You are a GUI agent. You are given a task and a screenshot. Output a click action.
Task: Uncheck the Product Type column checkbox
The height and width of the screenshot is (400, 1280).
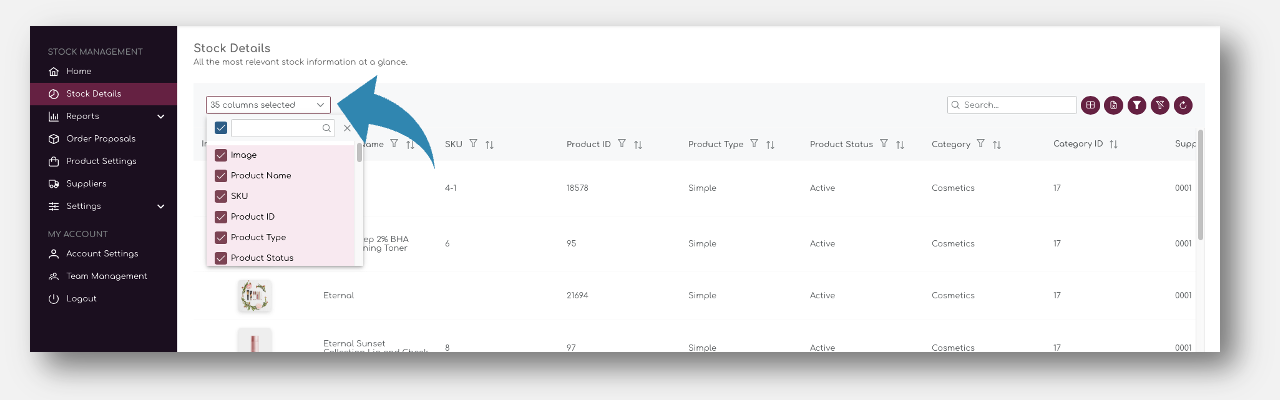[x=221, y=237]
